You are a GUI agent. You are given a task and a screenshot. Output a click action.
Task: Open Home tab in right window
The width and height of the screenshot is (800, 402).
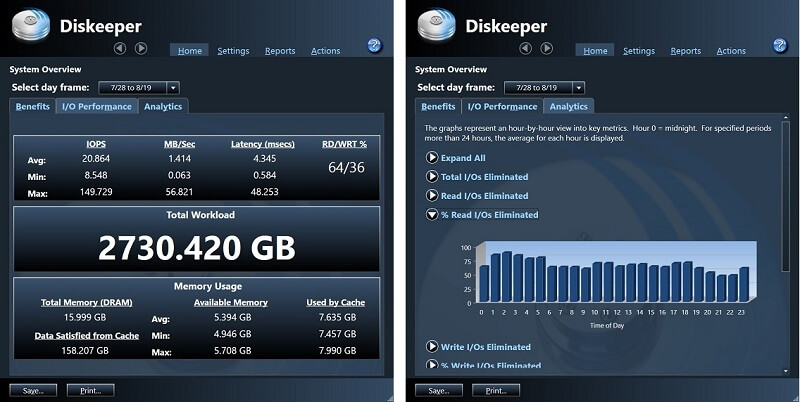[595, 51]
